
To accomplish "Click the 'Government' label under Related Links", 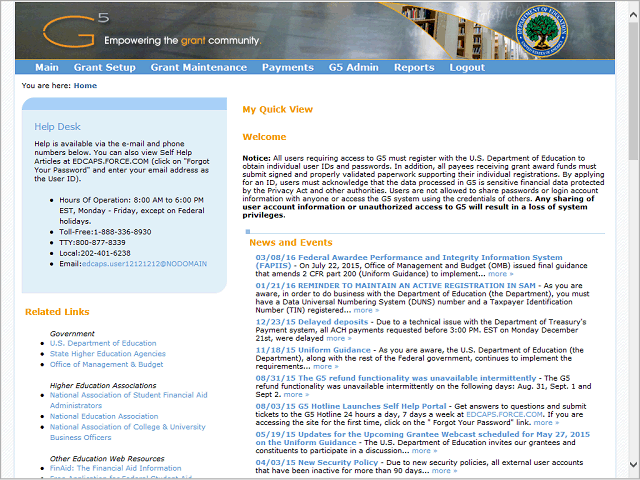I will (72, 333).
